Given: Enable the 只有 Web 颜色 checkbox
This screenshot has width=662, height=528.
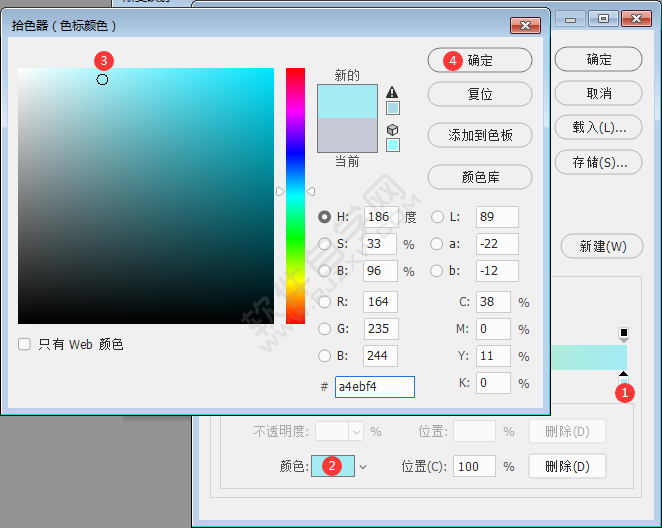Looking at the screenshot, I should point(25,344).
